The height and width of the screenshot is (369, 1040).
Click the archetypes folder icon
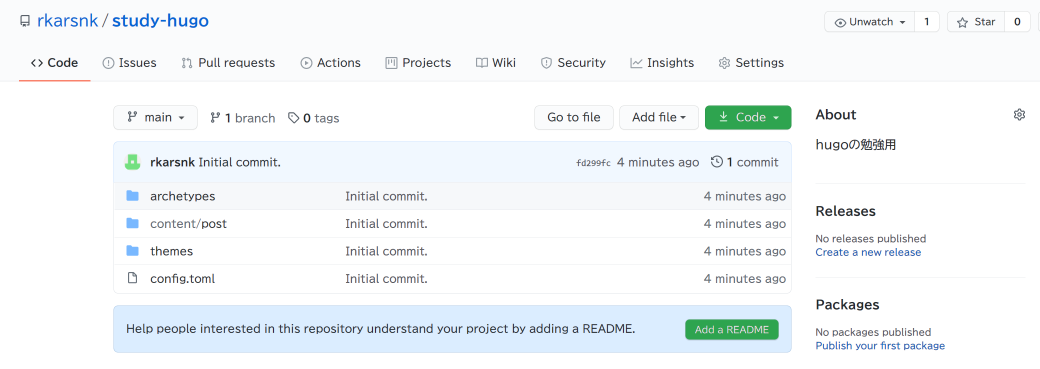[x=133, y=196]
